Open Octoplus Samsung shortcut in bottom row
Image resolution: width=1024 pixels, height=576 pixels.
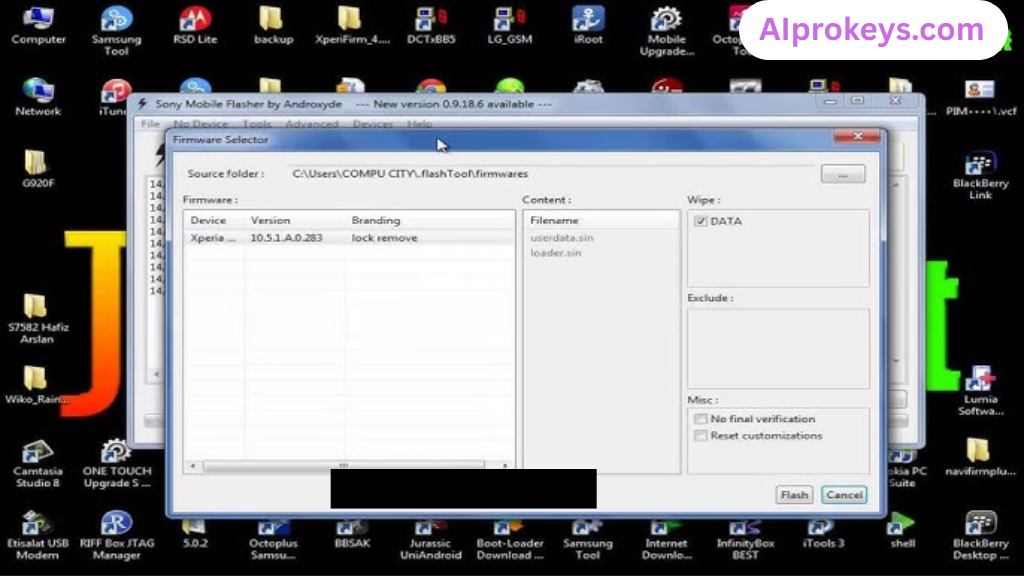tap(273, 541)
